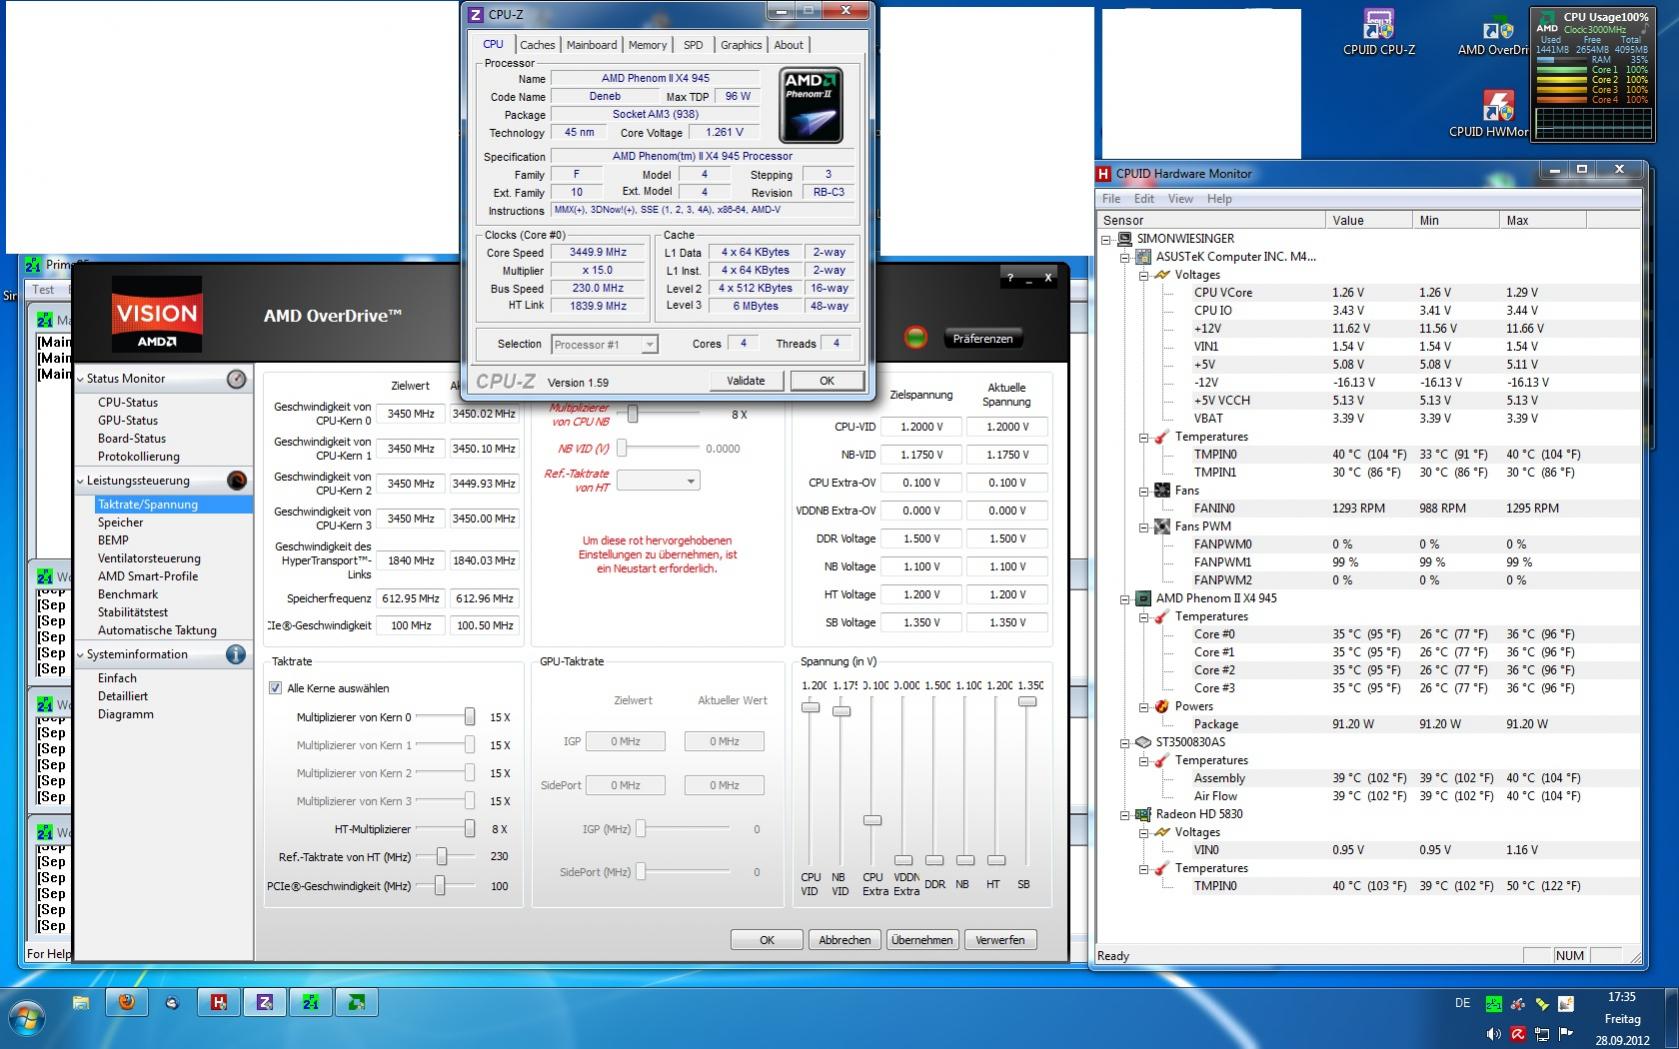
Task: Click the Abbrechen button in OverDrive
Action: point(844,940)
